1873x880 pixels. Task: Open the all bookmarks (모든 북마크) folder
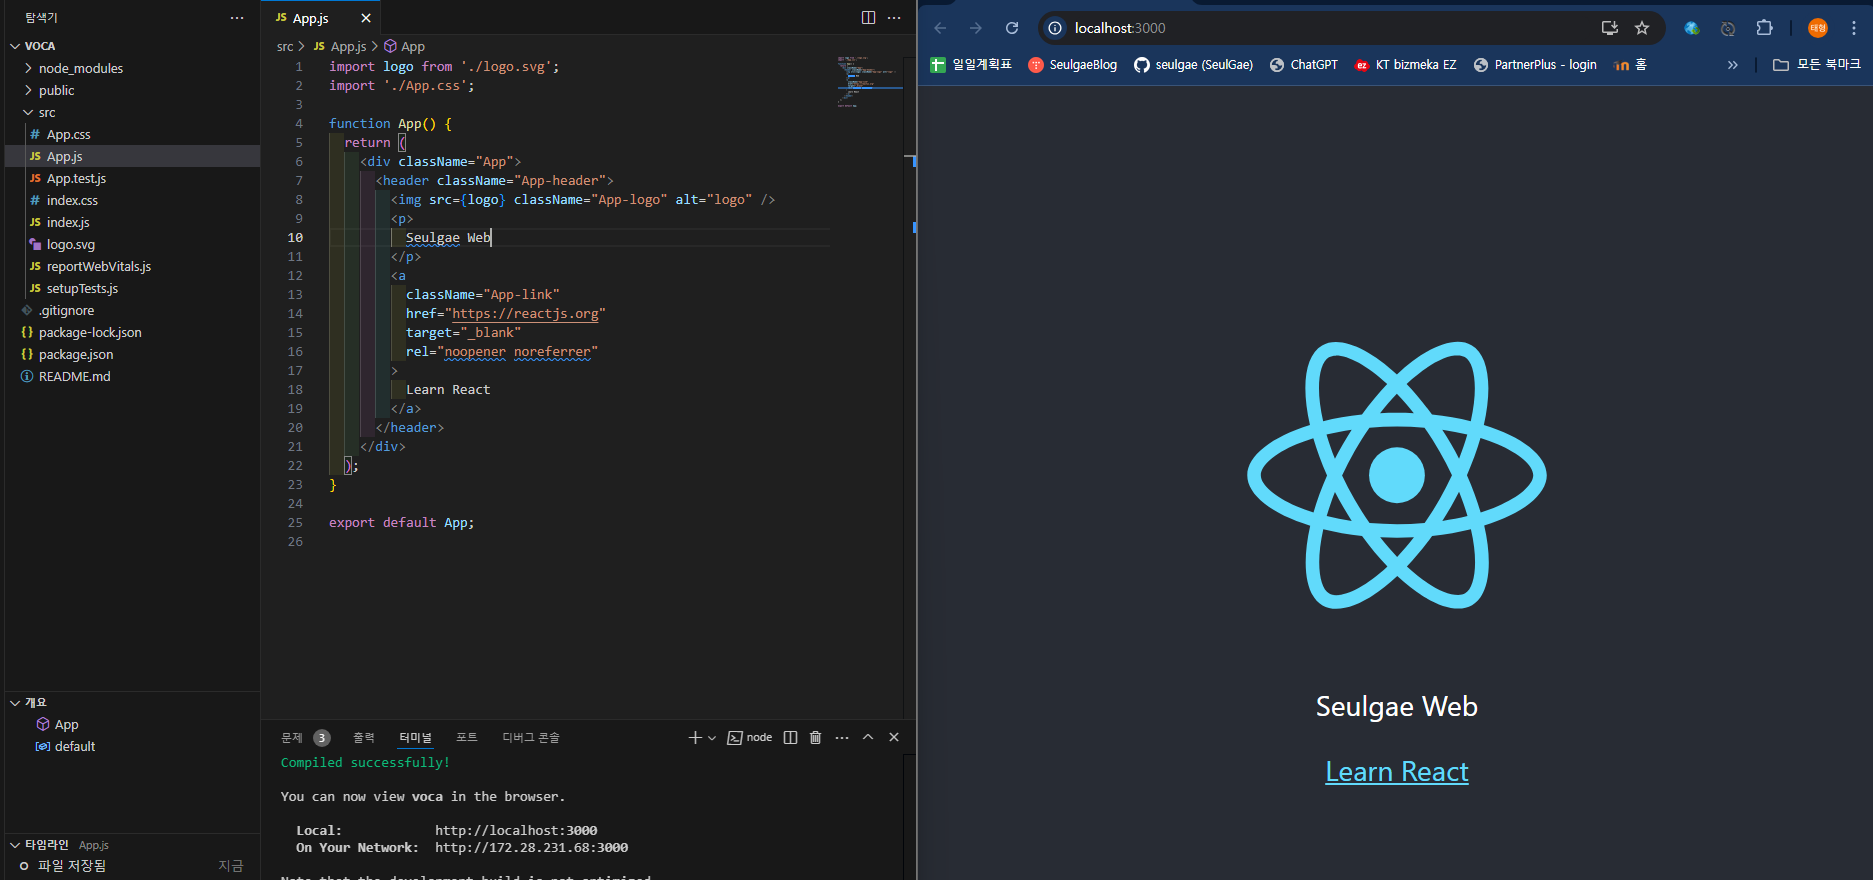[x=1817, y=65]
